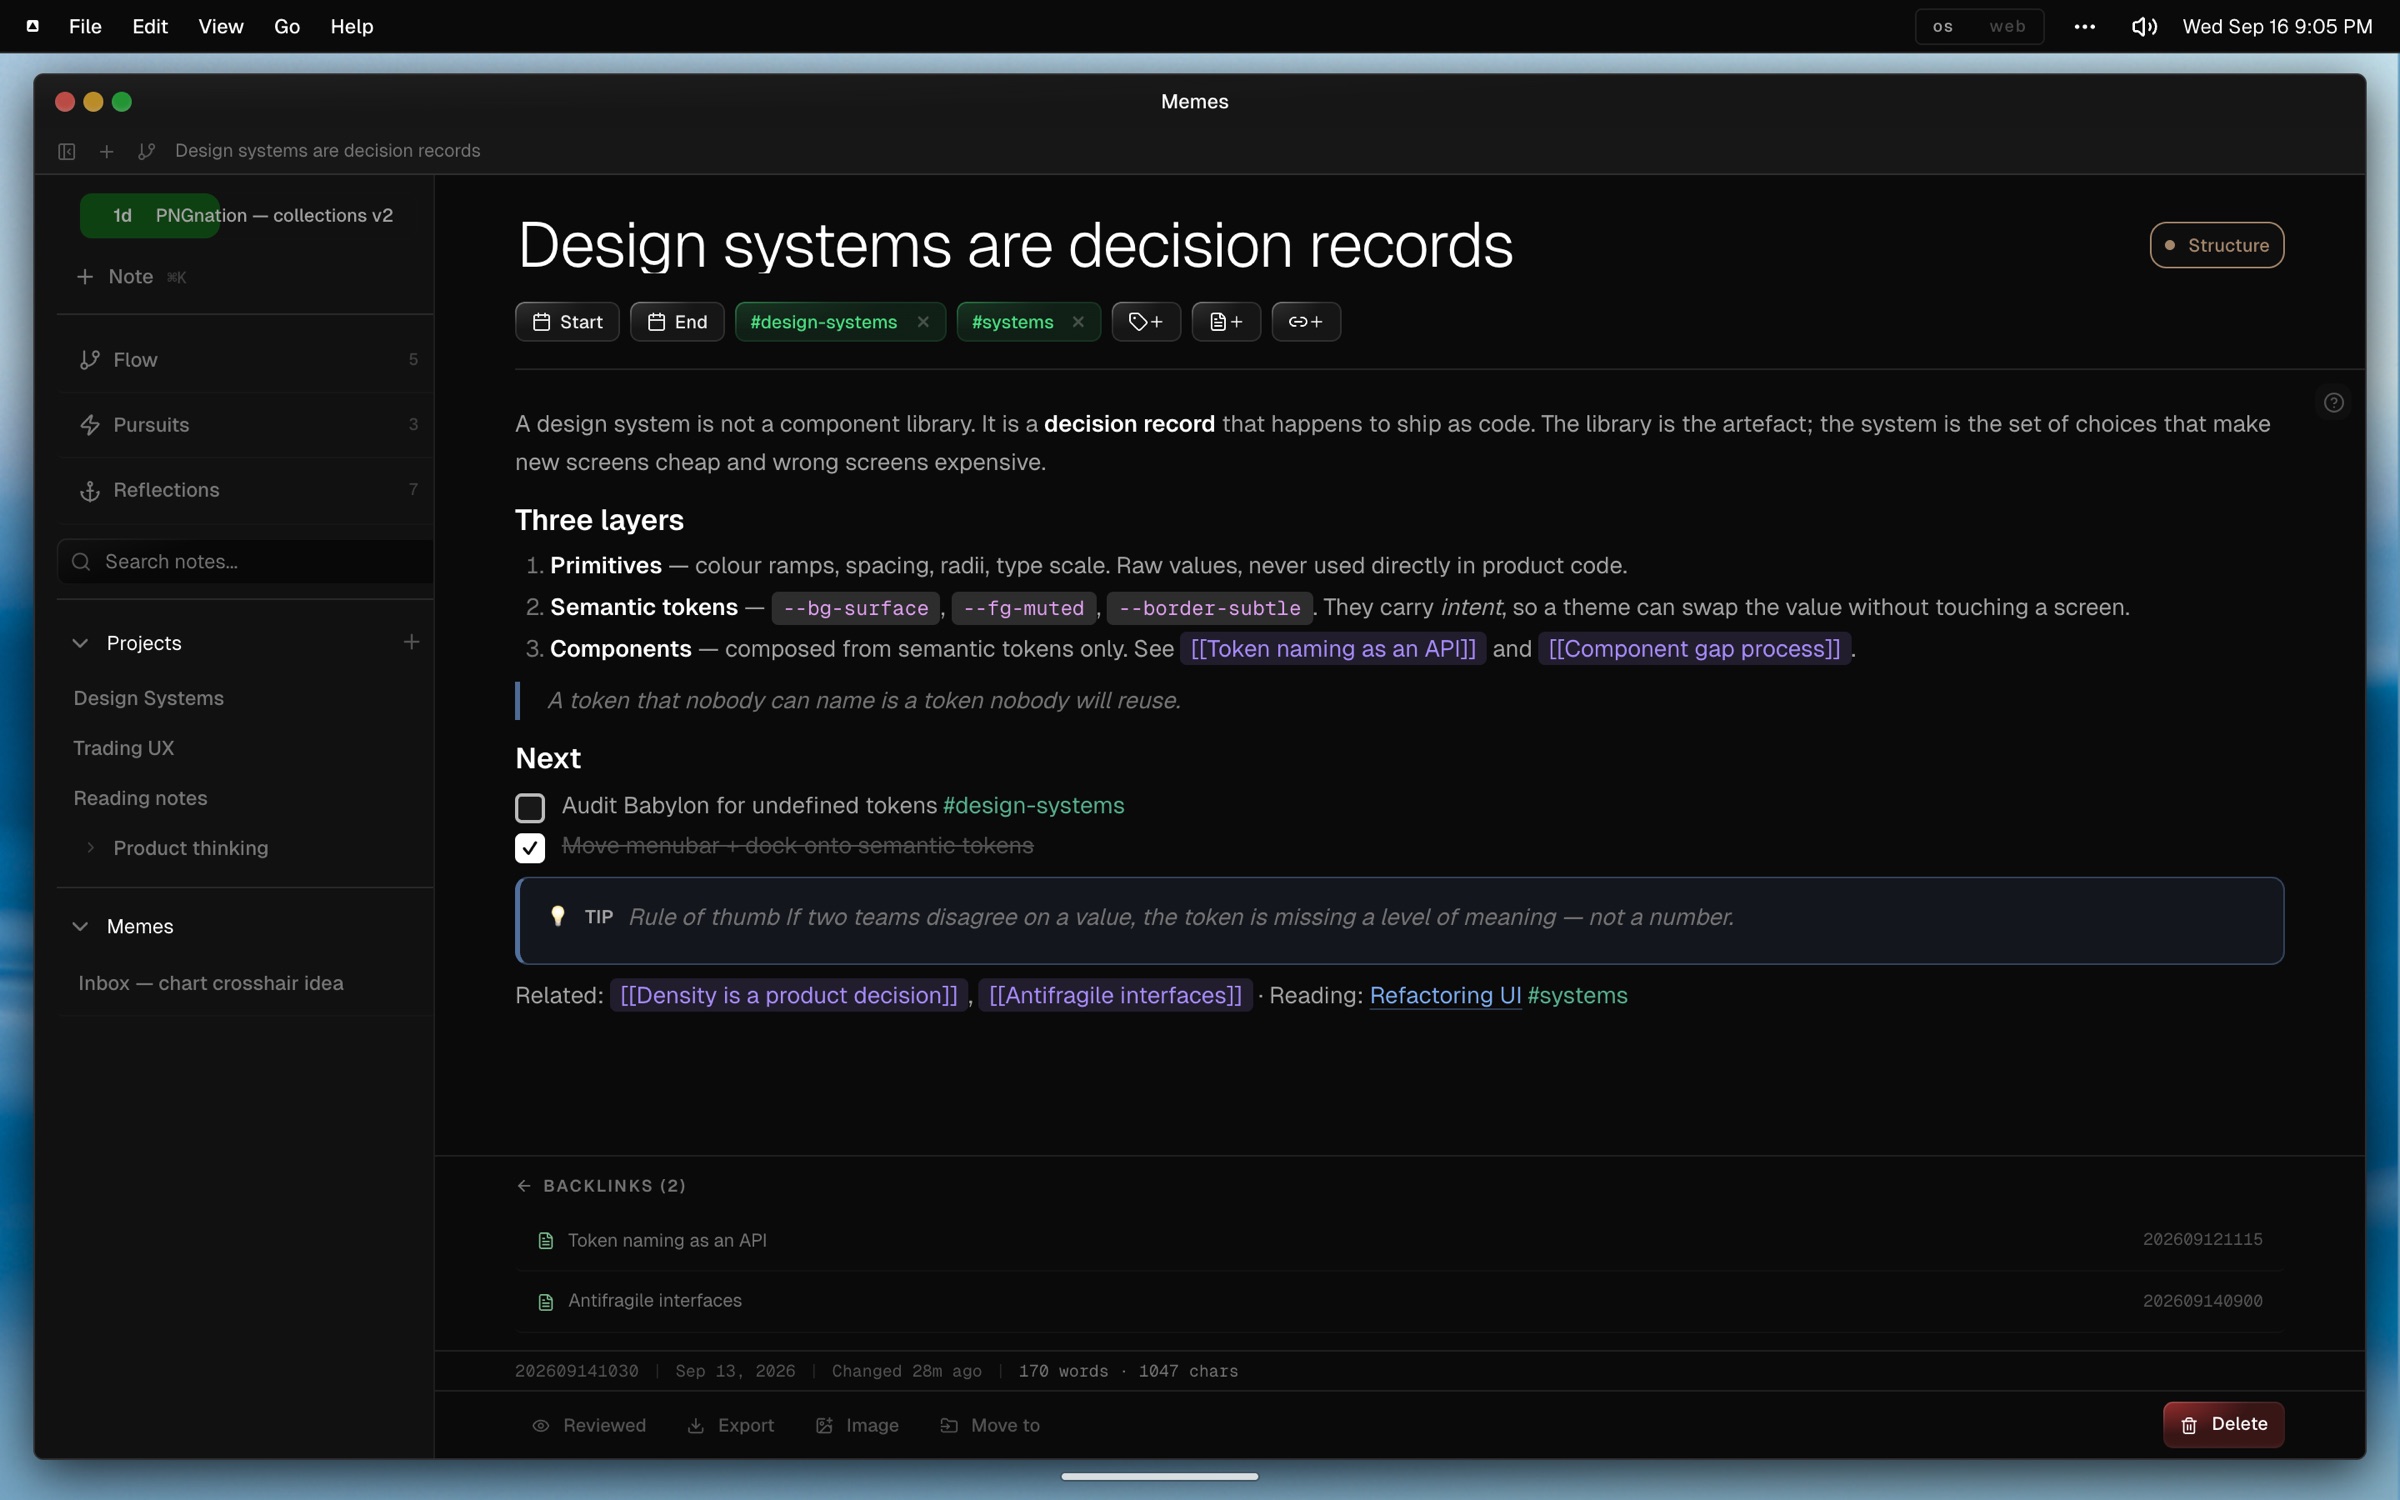Mark note as Reviewed

589,1426
